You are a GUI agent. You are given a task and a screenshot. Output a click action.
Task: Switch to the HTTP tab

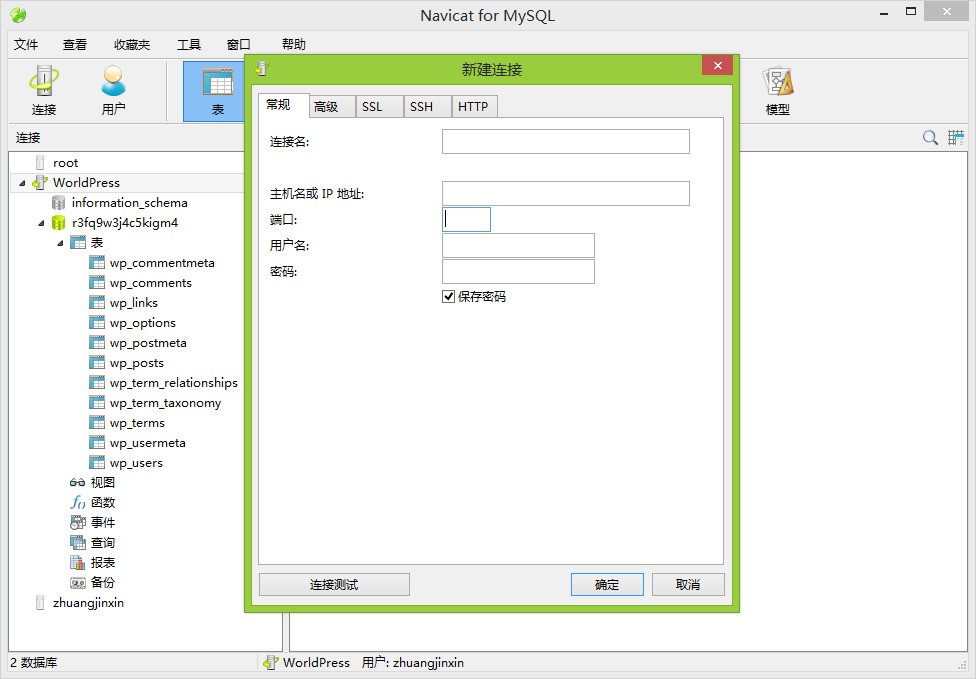(474, 106)
